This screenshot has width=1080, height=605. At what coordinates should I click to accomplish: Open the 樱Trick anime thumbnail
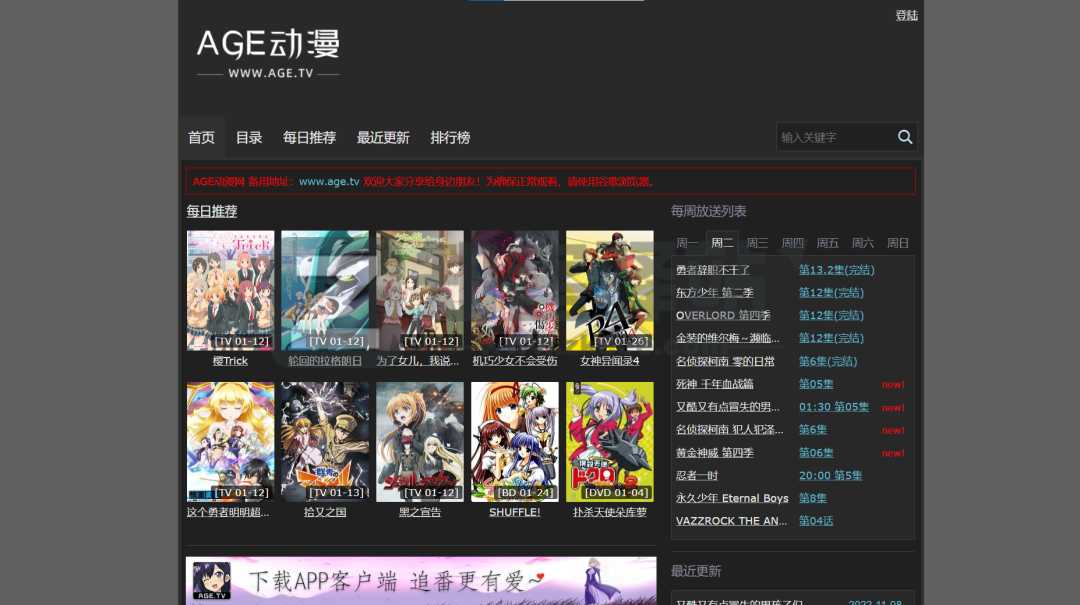230,290
